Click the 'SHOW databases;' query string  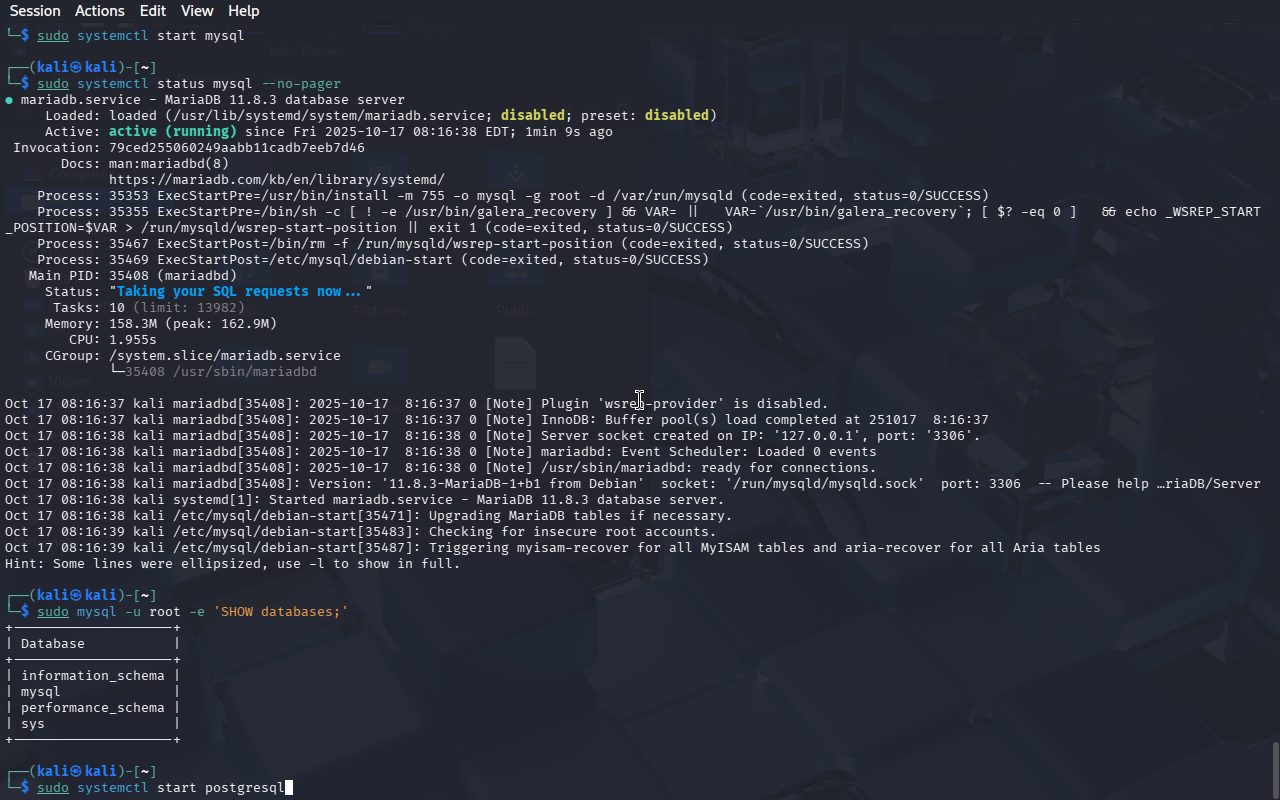[280, 612]
